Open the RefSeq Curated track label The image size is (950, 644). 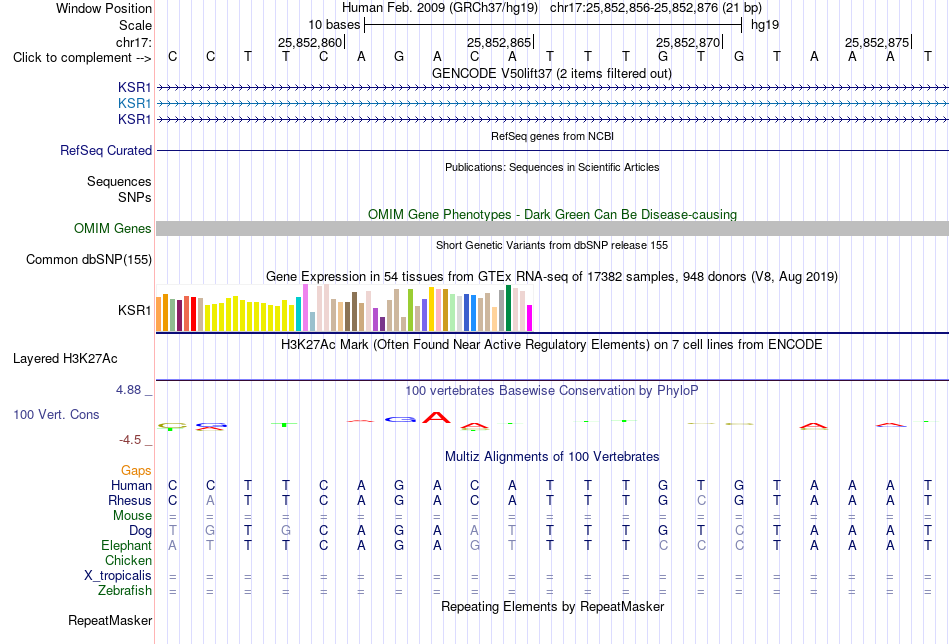pos(105,150)
